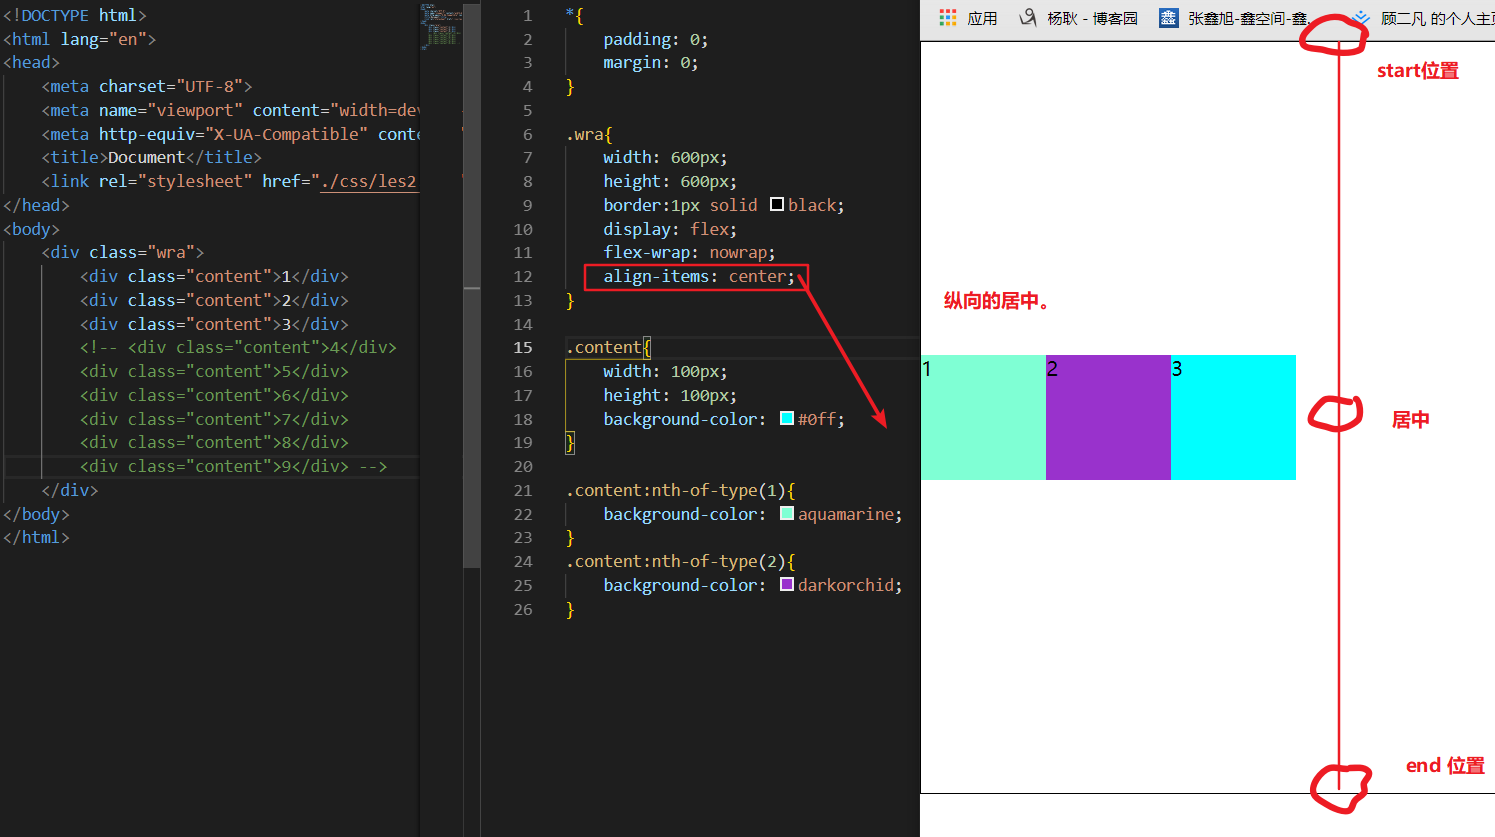
Task: Click the aquamarine color swatch
Action: click(787, 514)
